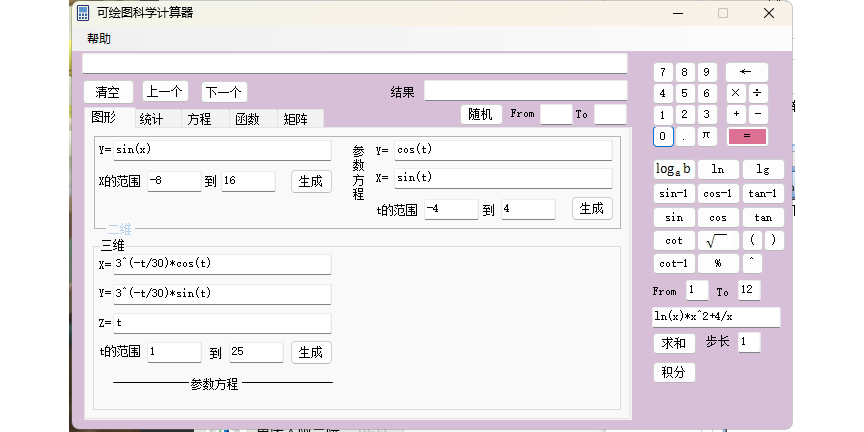Click the pink equals key
This screenshot has width=864, height=432.
pyautogui.click(x=747, y=136)
